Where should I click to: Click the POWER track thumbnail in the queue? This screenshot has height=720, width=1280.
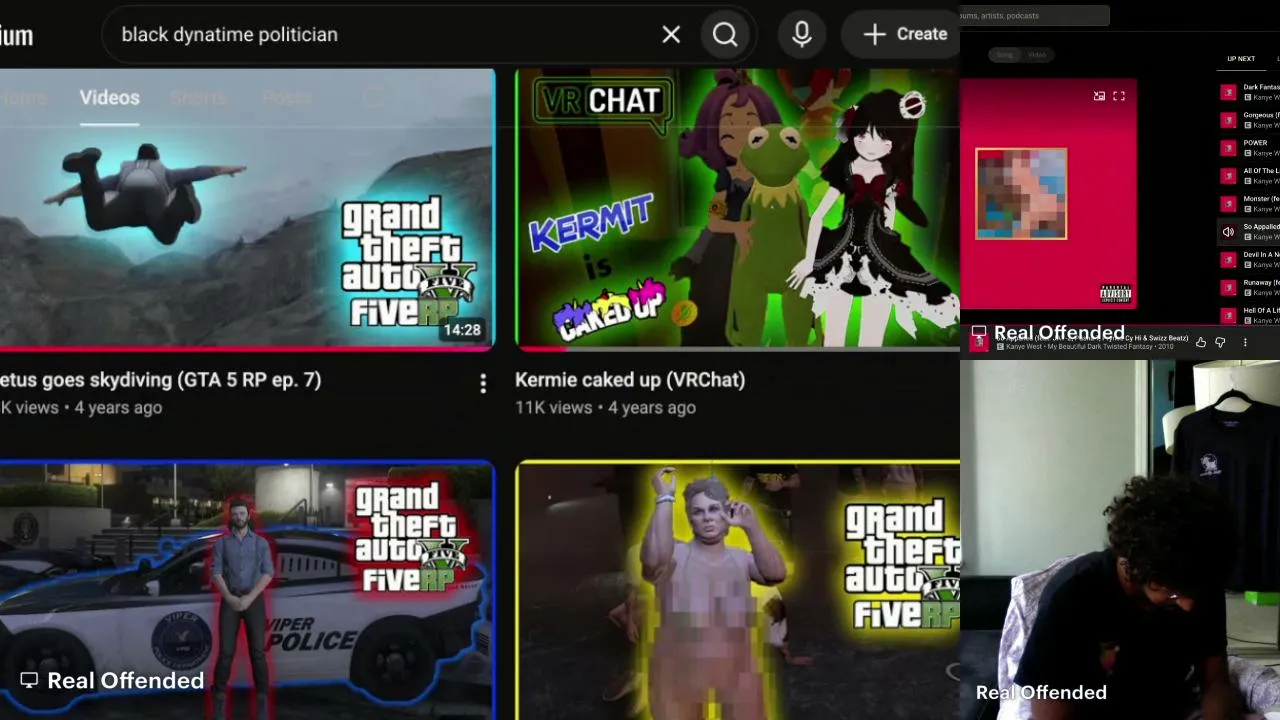[x=1228, y=148]
